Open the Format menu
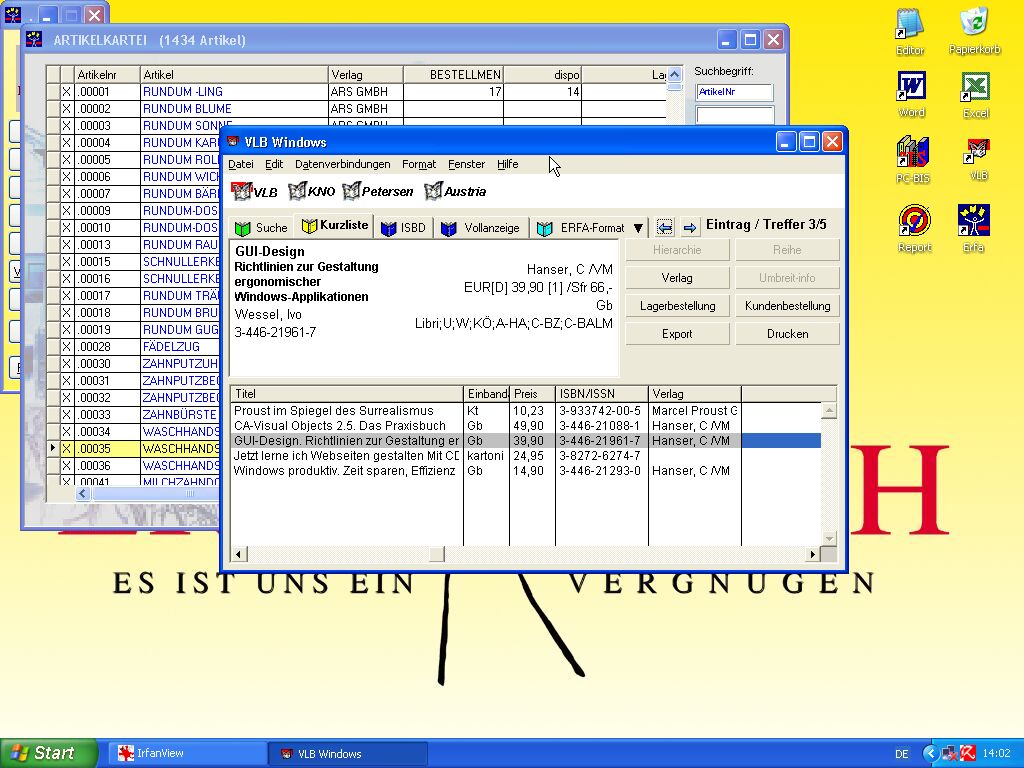This screenshot has height=768, width=1024. (419, 164)
